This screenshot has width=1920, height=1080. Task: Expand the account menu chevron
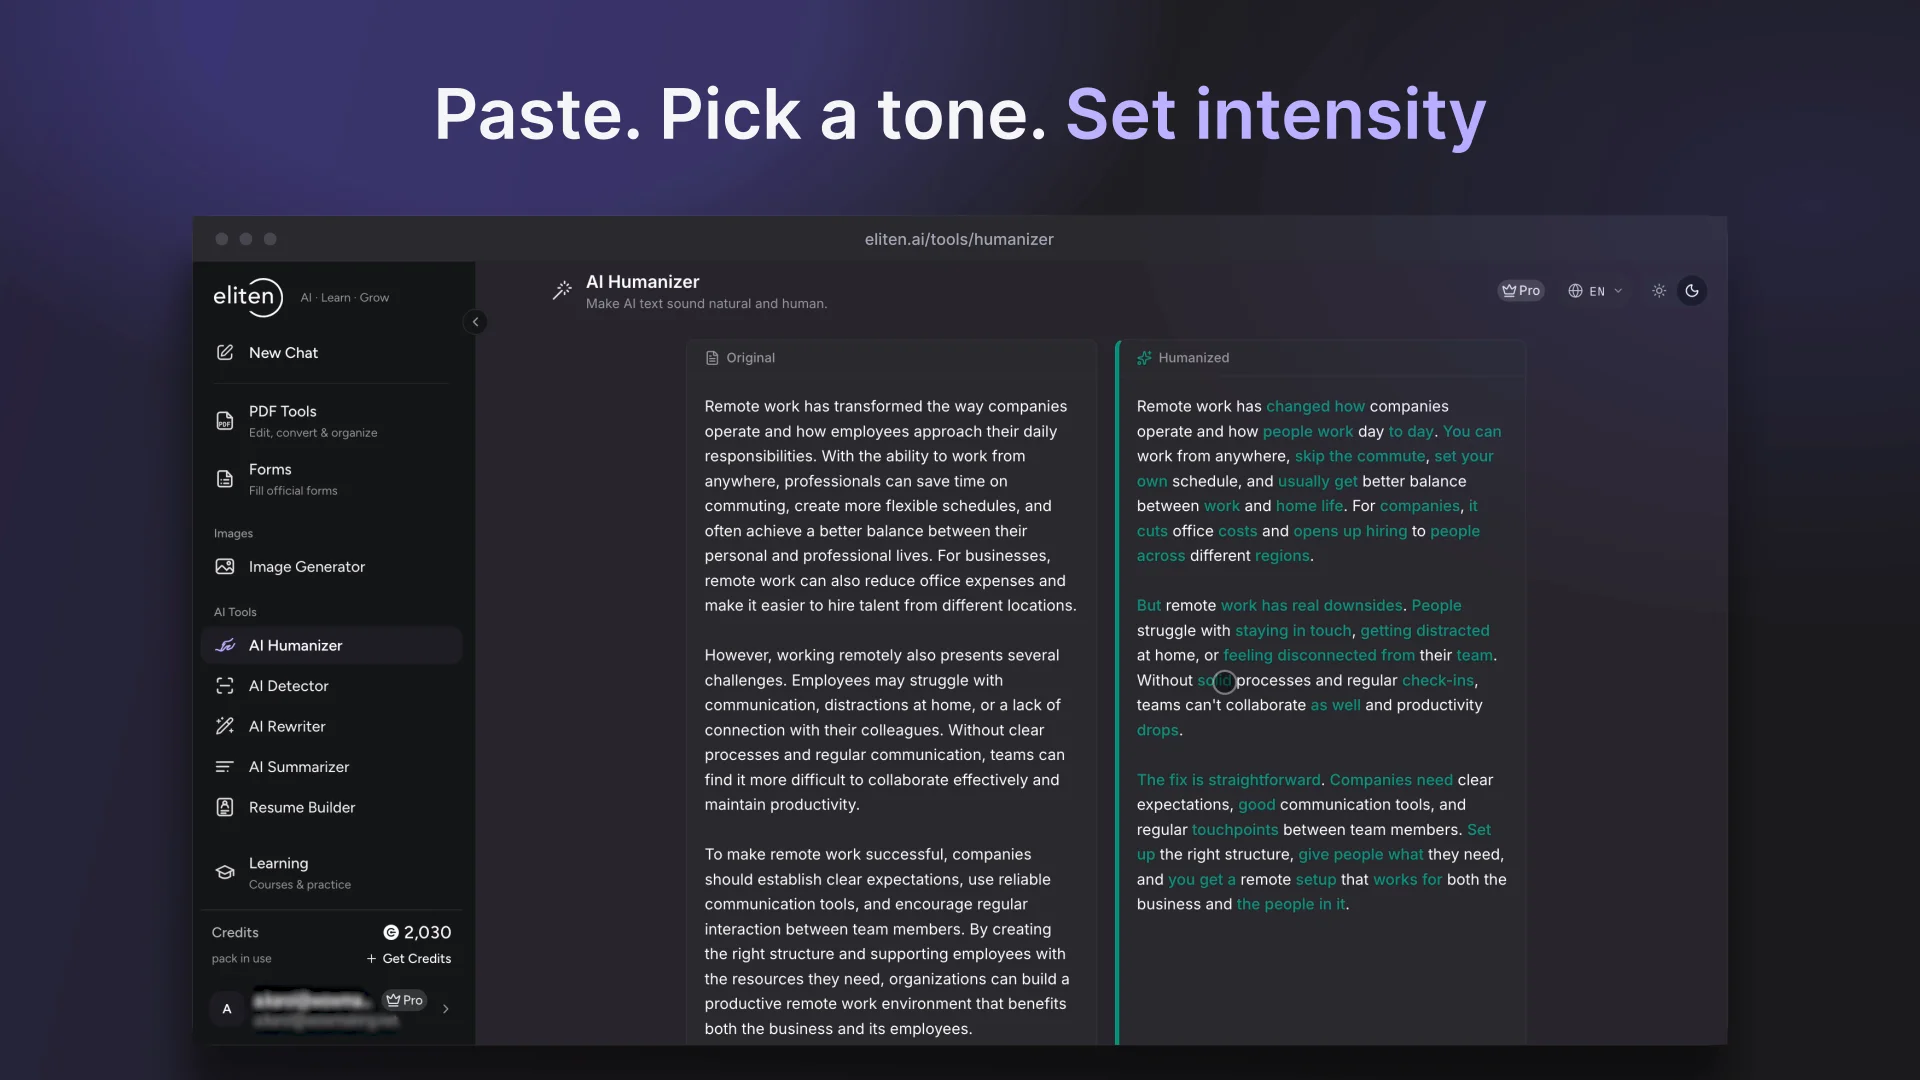tap(446, 1009)
